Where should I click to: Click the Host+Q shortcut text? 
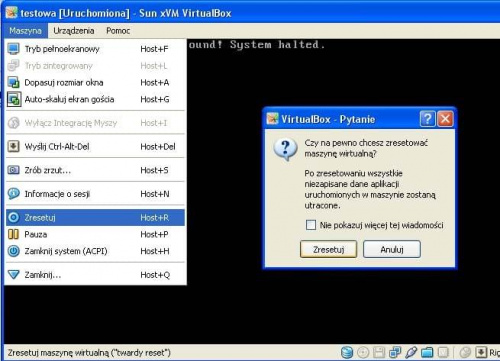click(x=155, y=275)
